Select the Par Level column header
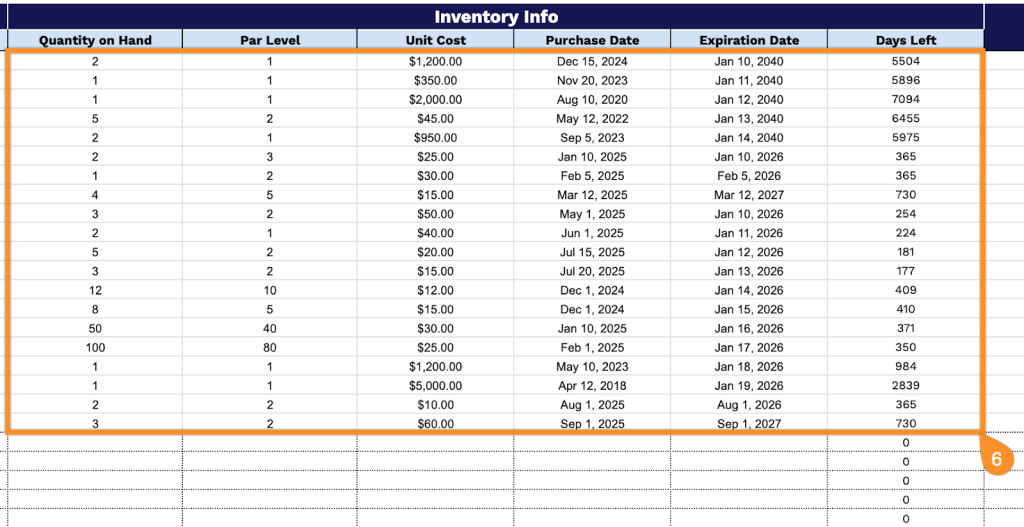 coord(270,40)
